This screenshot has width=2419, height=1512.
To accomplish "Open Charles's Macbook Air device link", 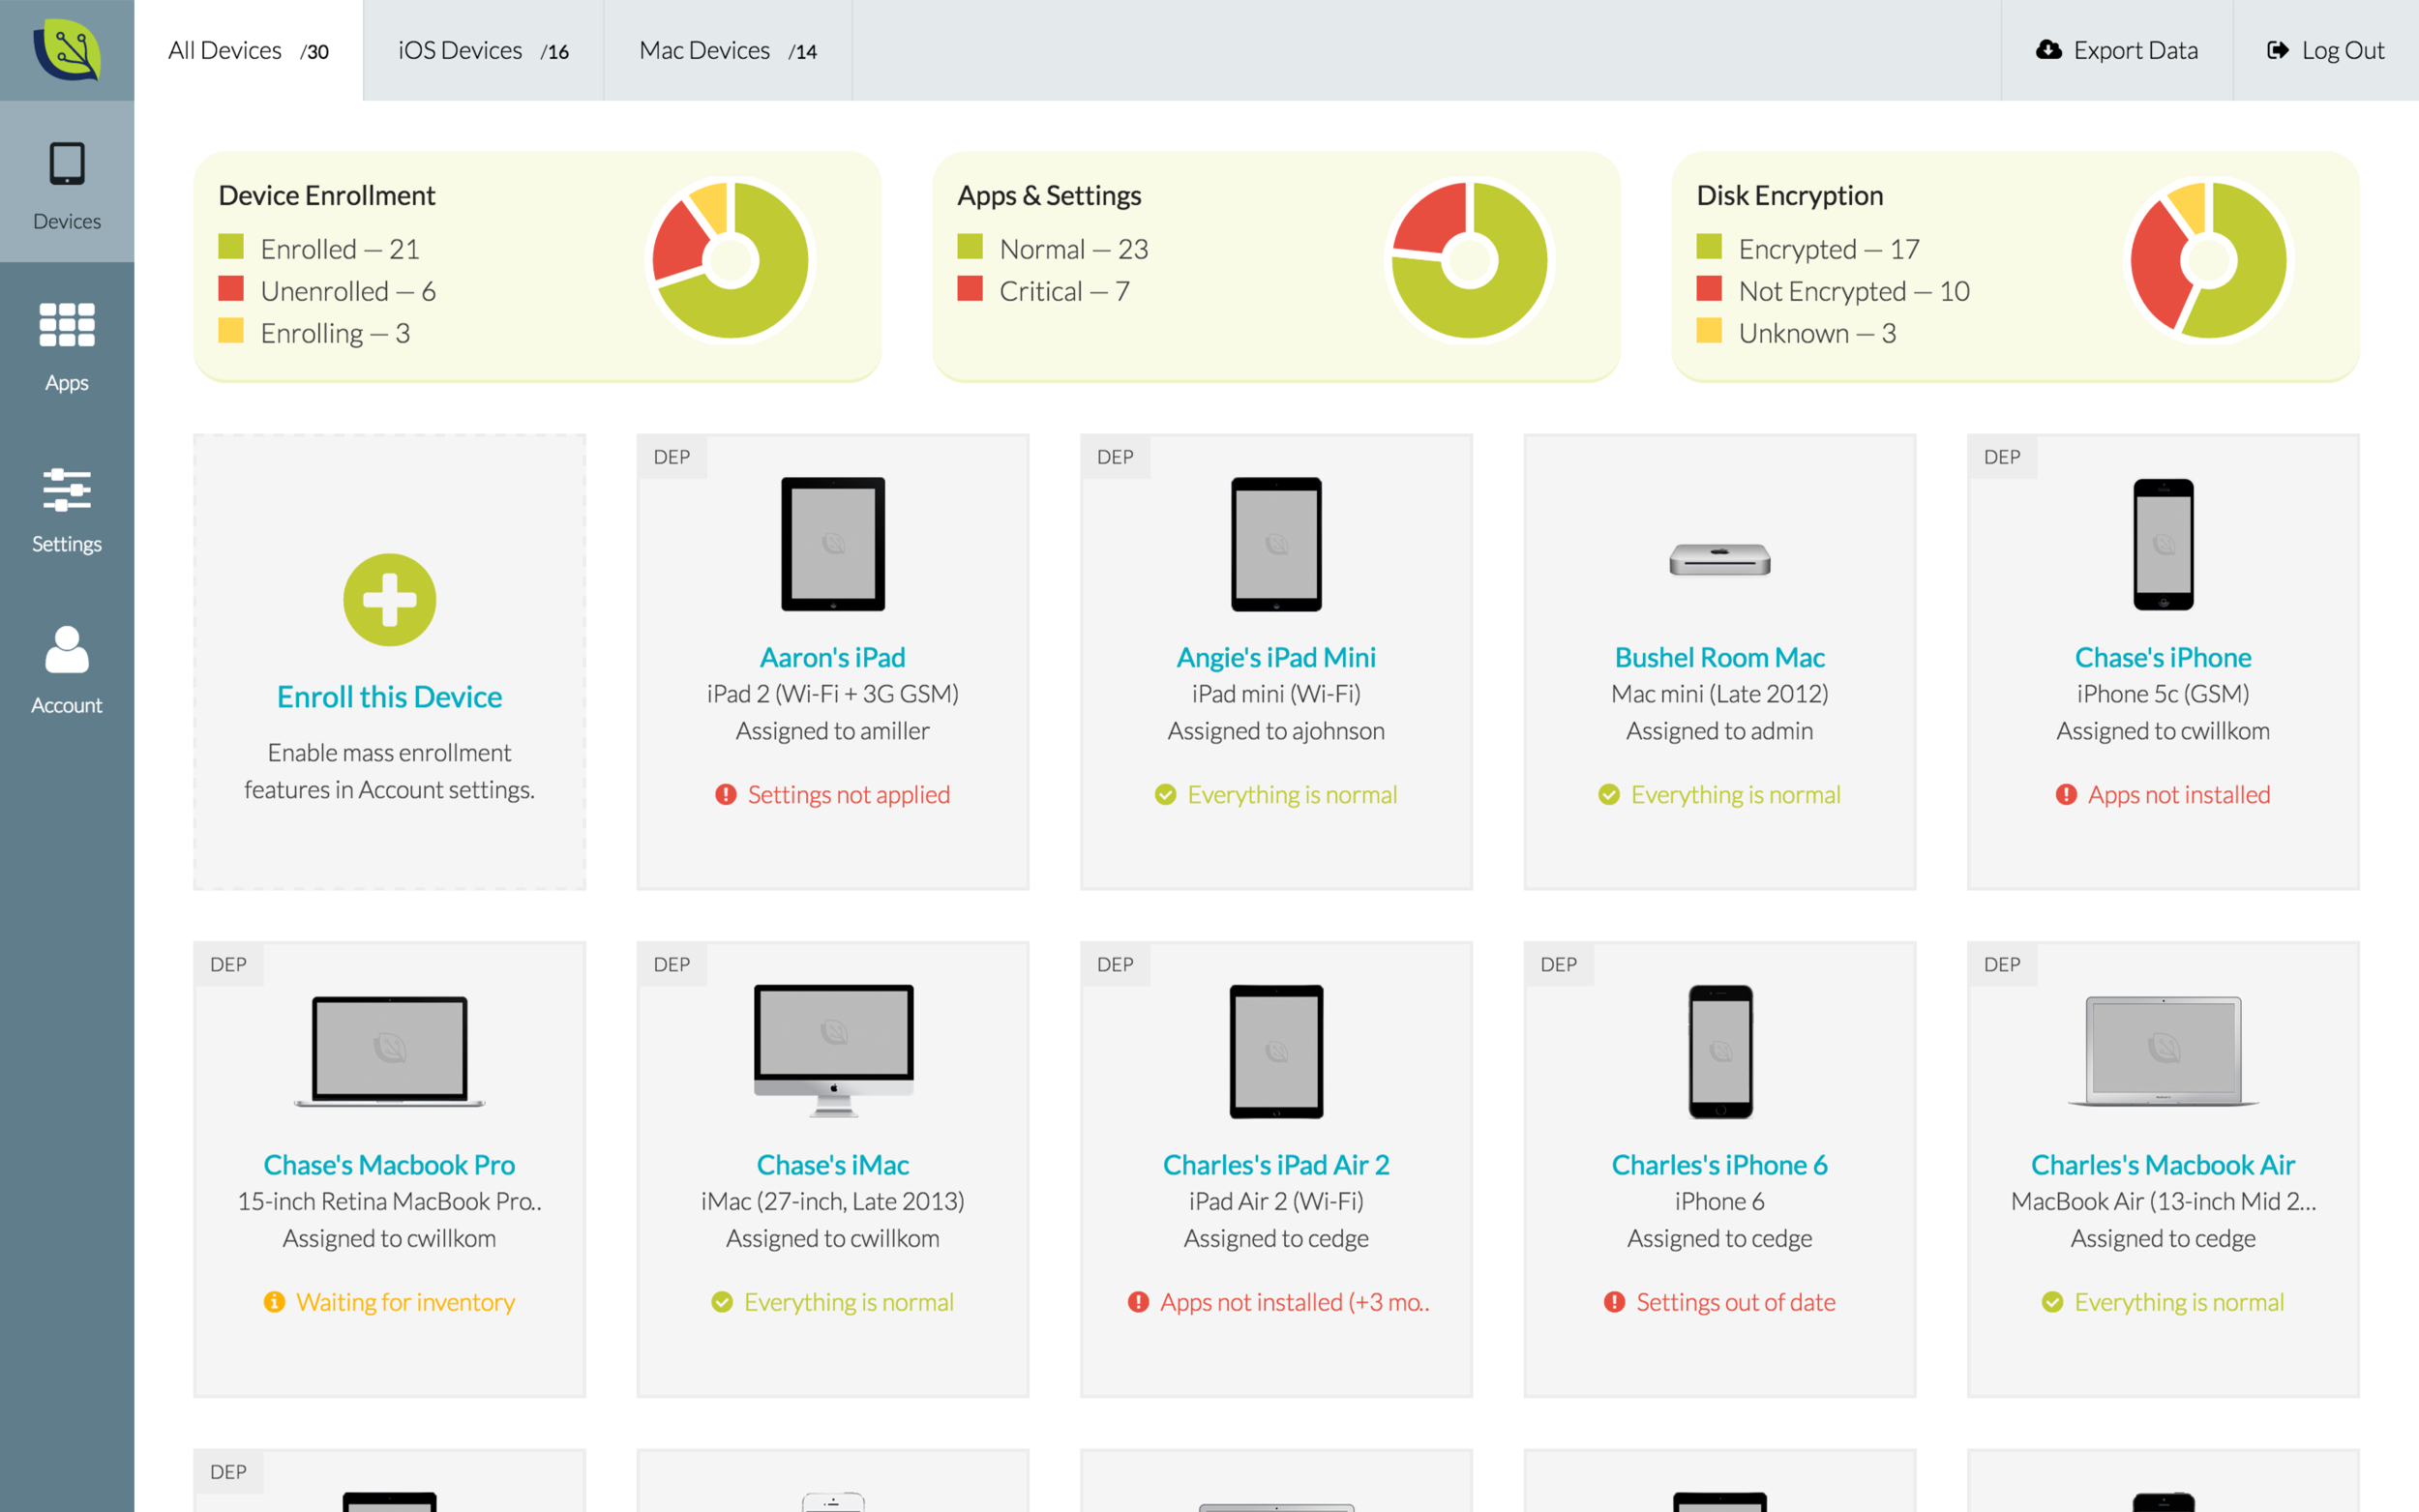I will coord(2163,1165).
